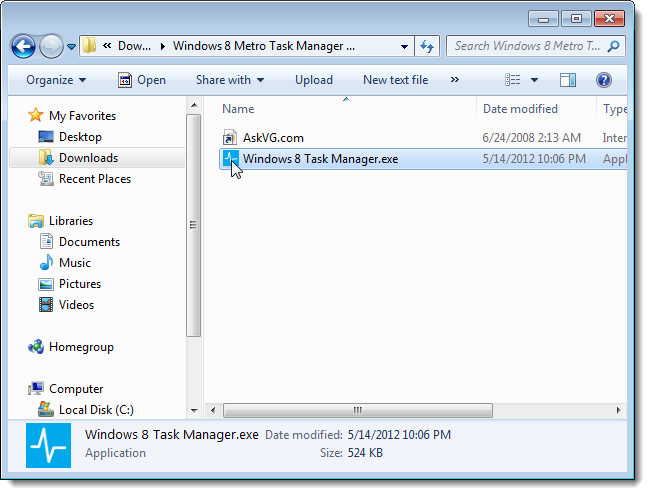This screenshot has width=650, height=495.
Task: Sort by the Type column header
Action: (614, 109)
